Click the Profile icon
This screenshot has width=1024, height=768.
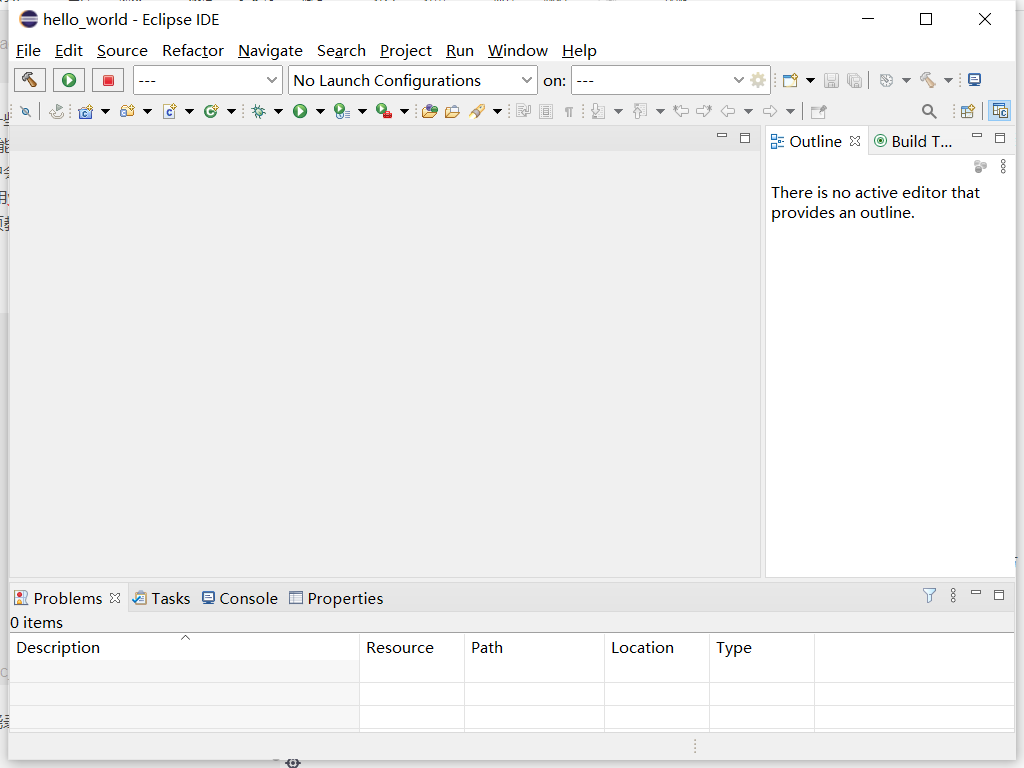coord(342,112)
